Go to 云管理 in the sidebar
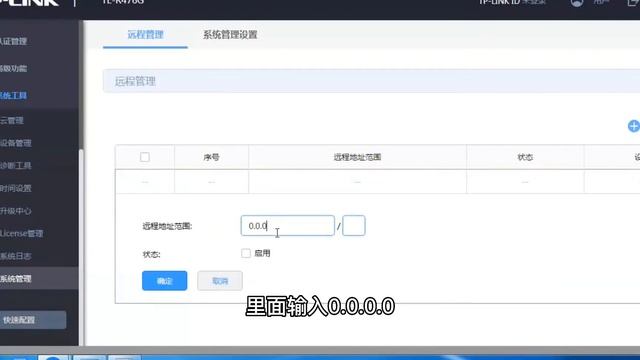The height and width of the screenshot is (360, 640). point(12,120)
